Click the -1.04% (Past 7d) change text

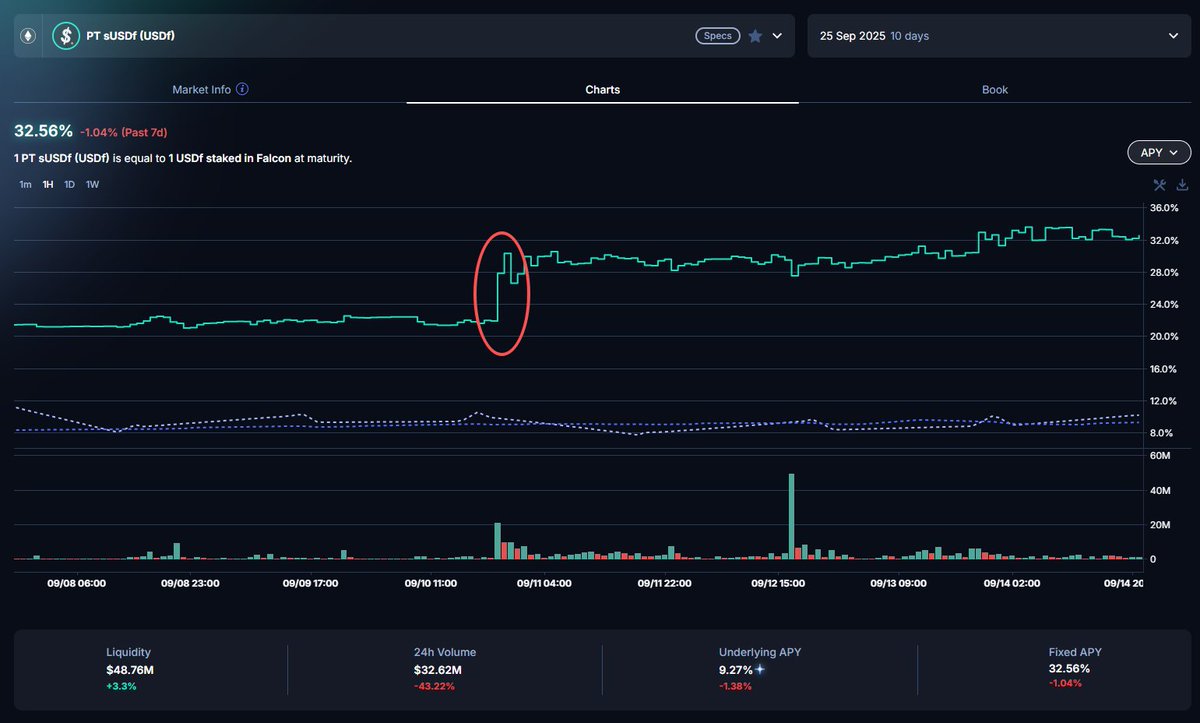123,132
